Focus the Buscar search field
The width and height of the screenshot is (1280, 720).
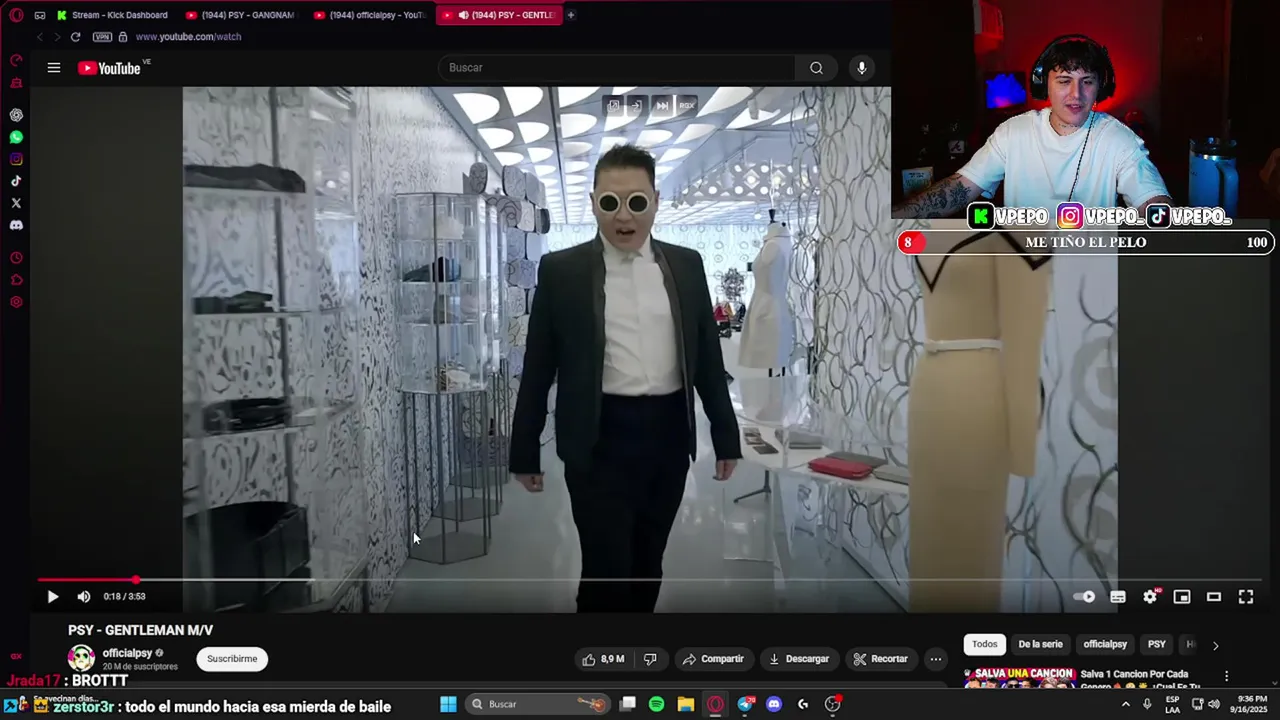click(x=617, y=68)
